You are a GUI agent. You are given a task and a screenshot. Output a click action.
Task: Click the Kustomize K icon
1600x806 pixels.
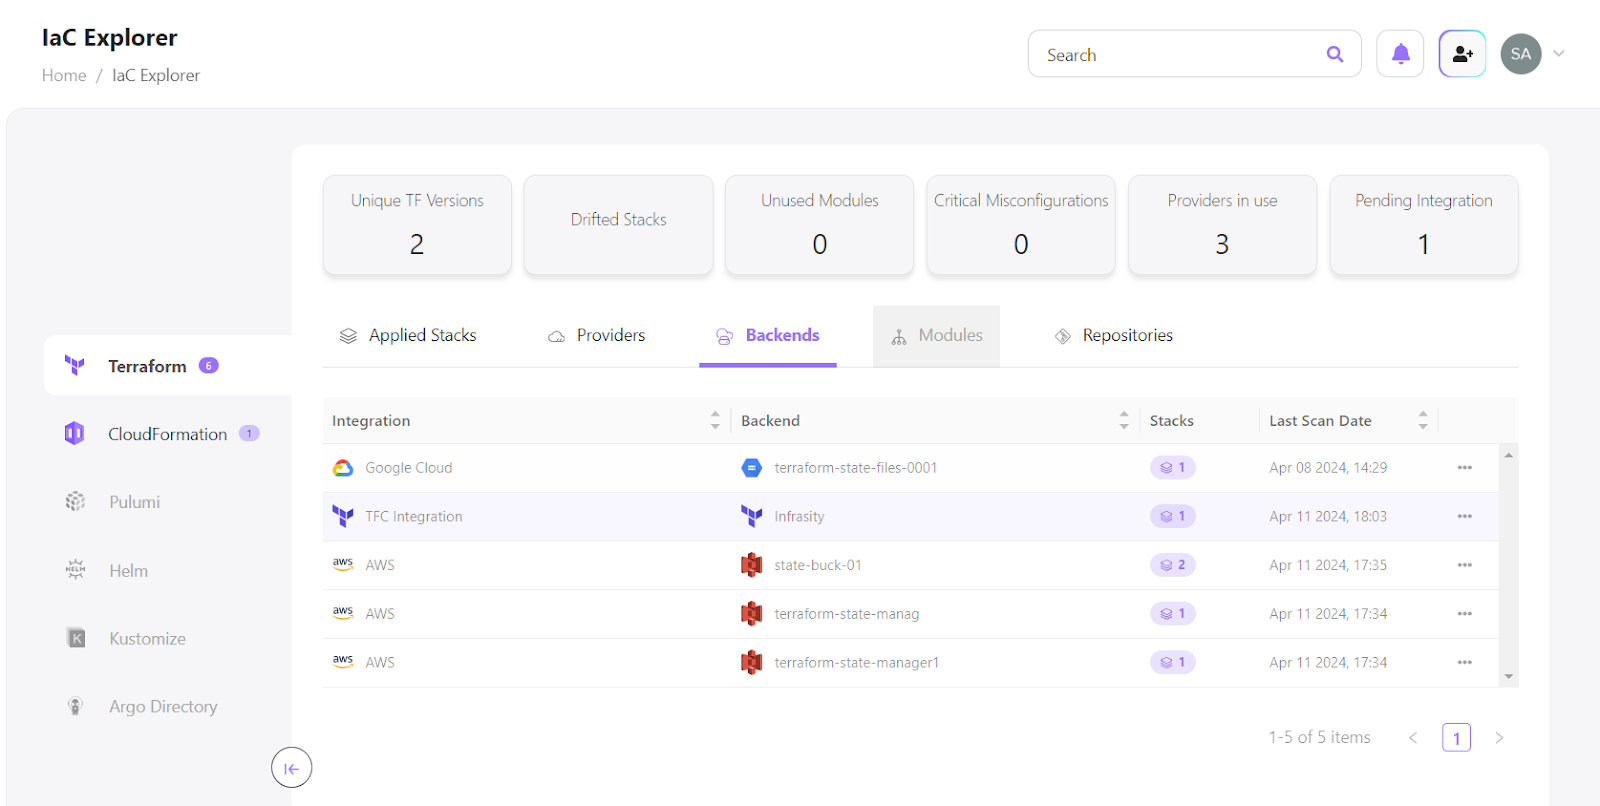(x=76, y=638)
